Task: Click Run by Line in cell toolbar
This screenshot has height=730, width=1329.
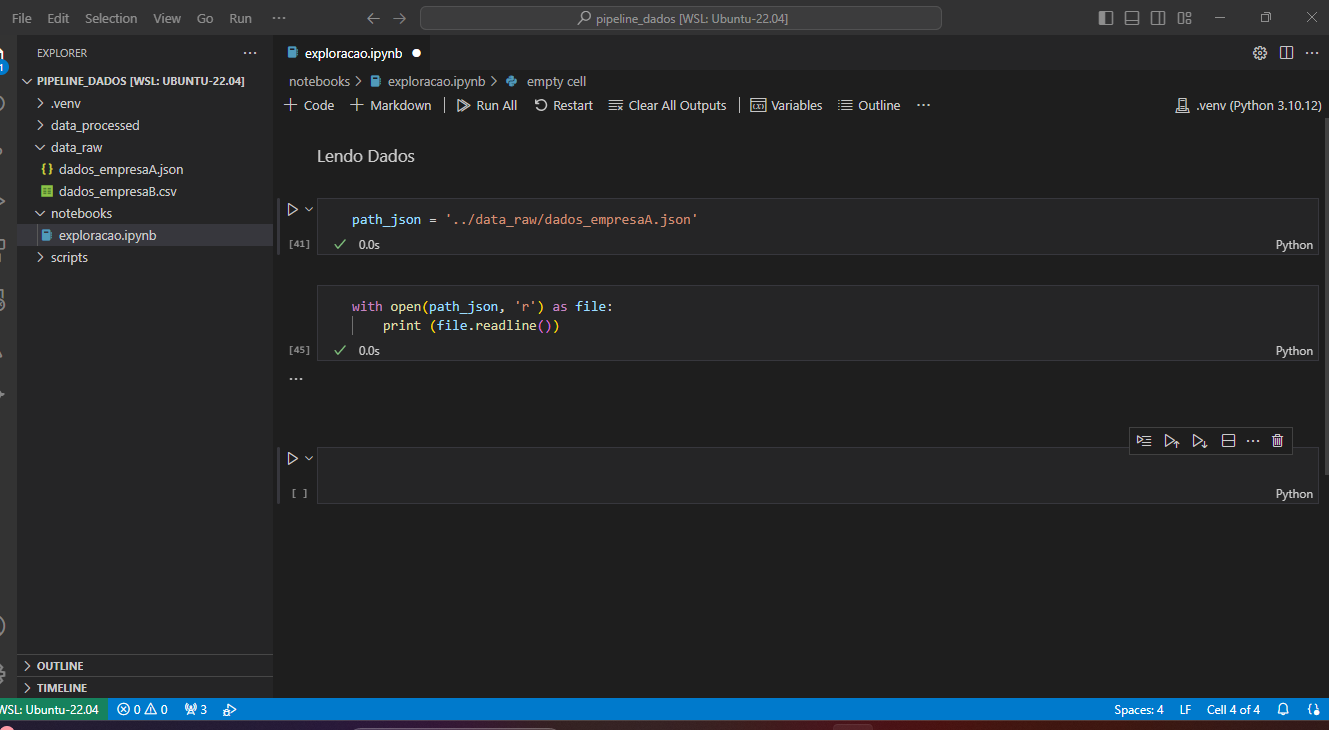Action: (x=1144, y=441)
